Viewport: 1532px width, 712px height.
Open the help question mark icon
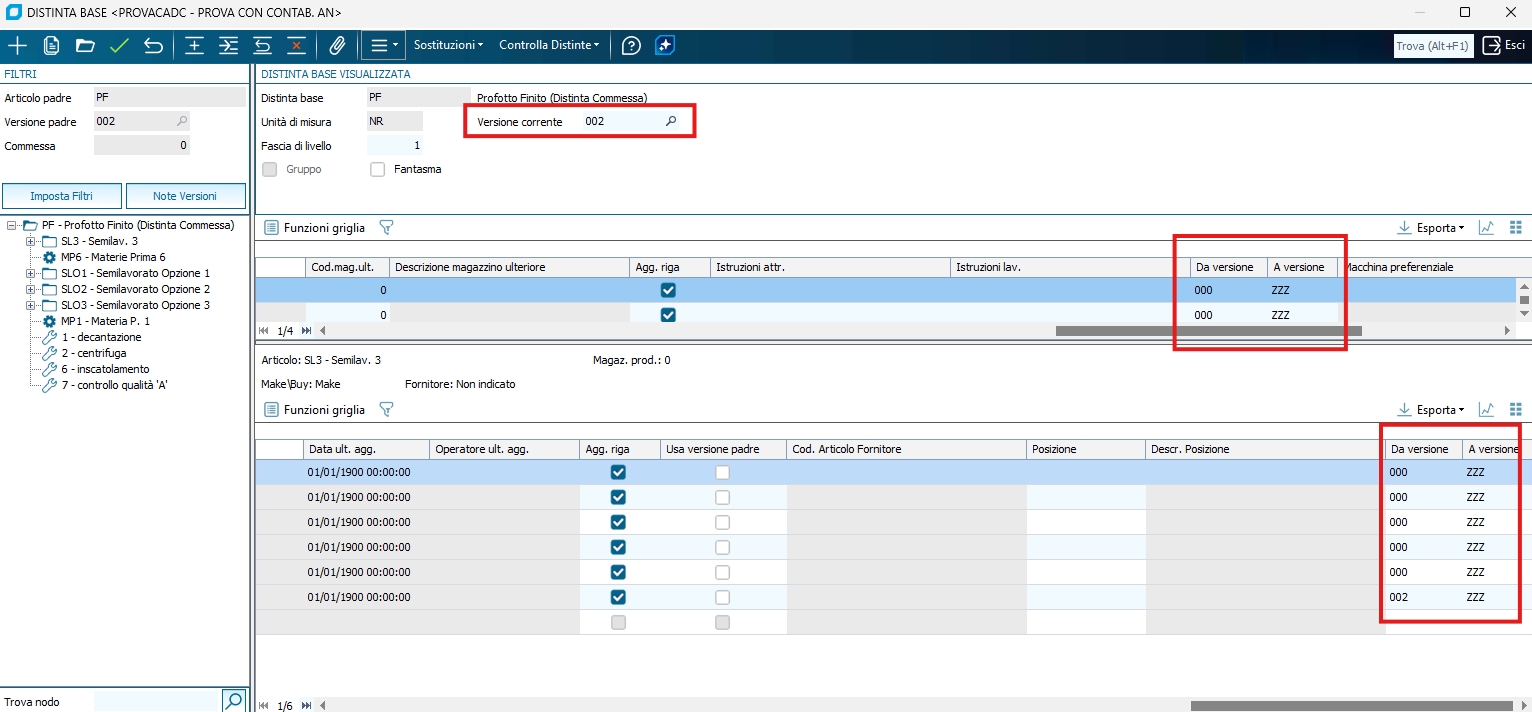pos(631,46)
